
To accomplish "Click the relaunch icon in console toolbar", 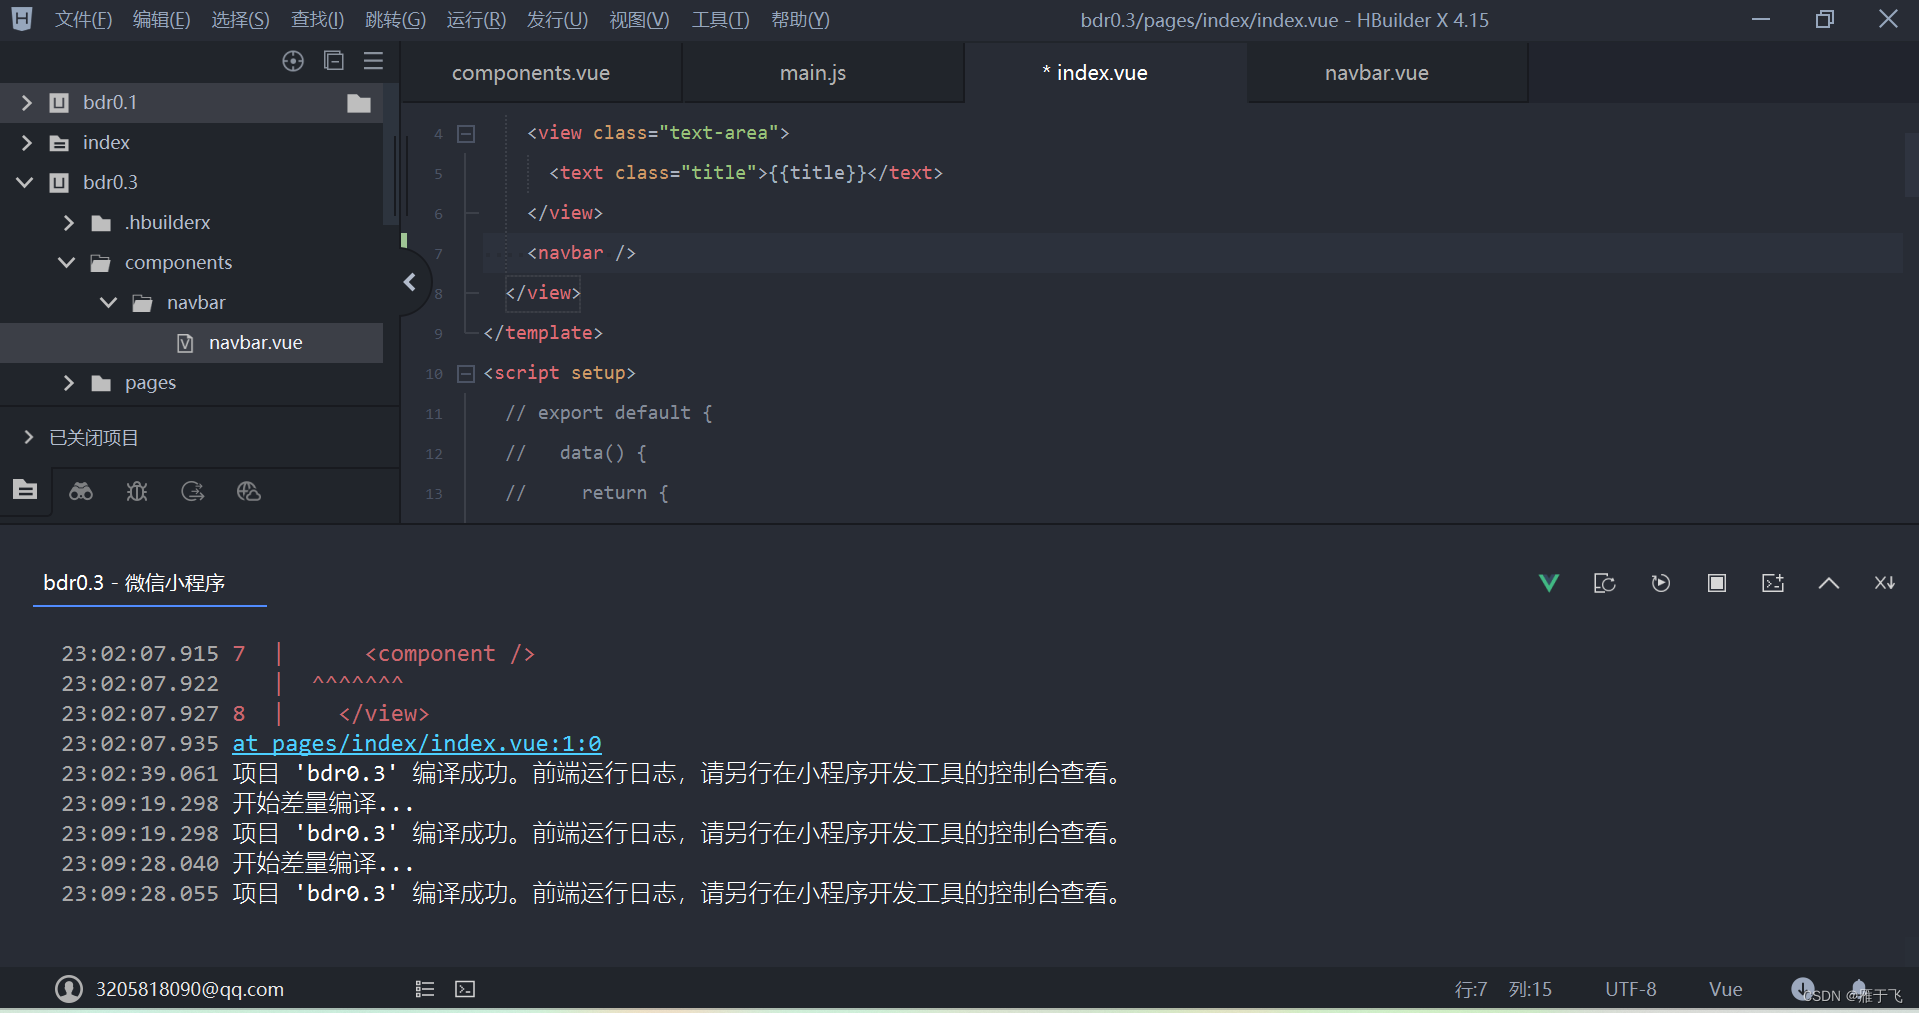I will pyautogui.click(x=1605, y=583).
